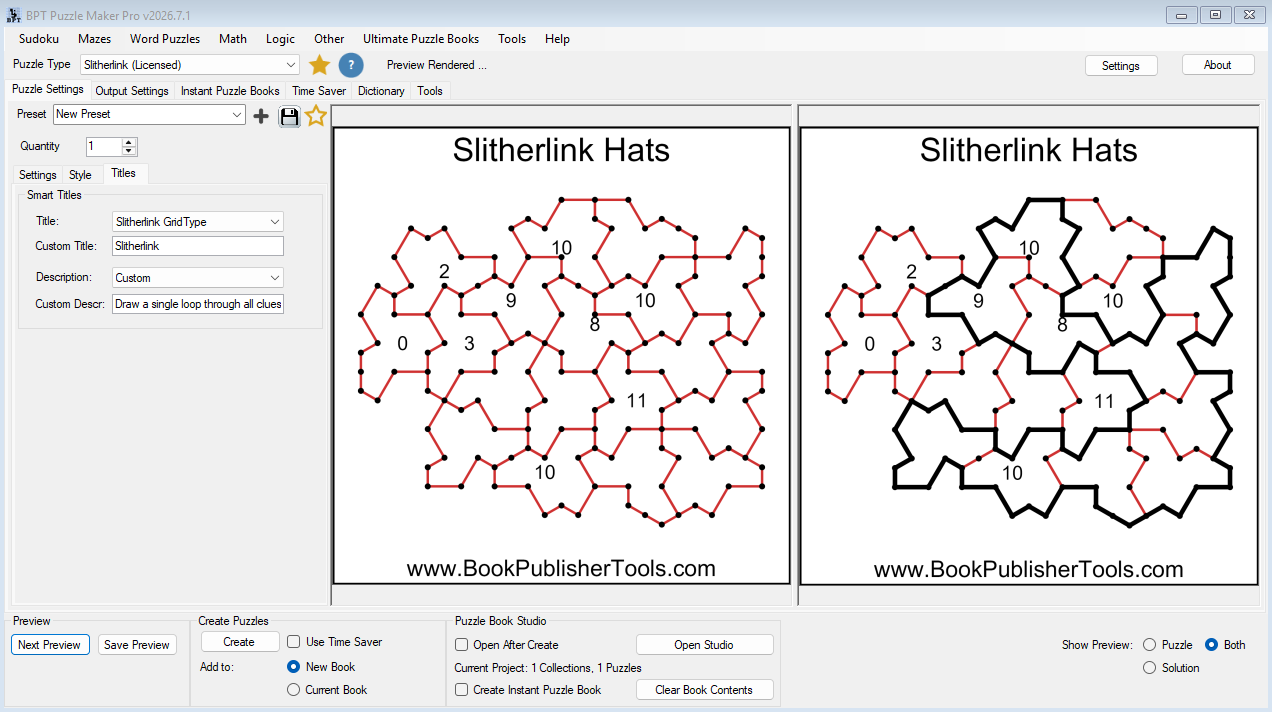
Task: Open the Ultimate Puzzle Books menu
Action: (x=421, y=39)
